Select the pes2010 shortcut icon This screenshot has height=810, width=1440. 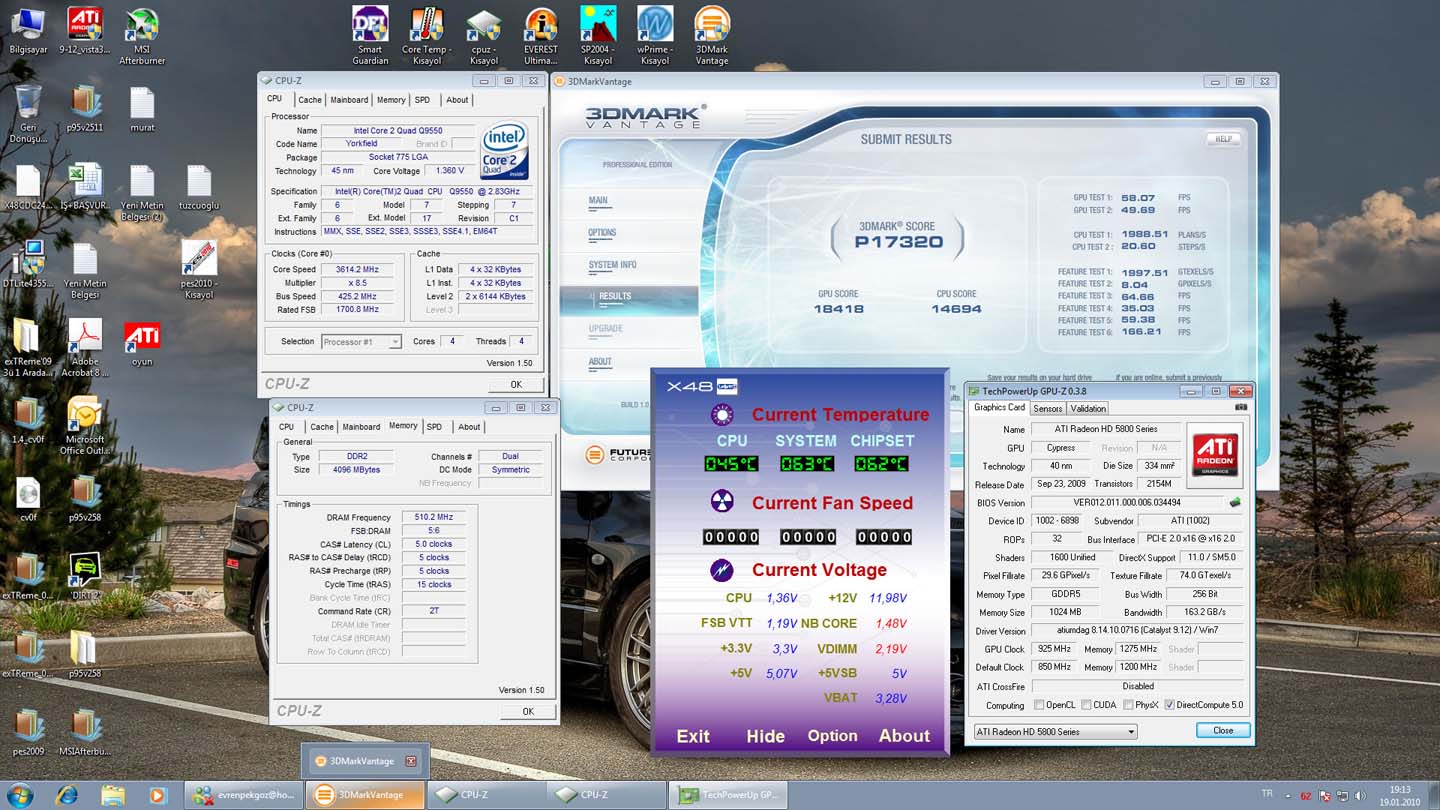coord(199,270)
